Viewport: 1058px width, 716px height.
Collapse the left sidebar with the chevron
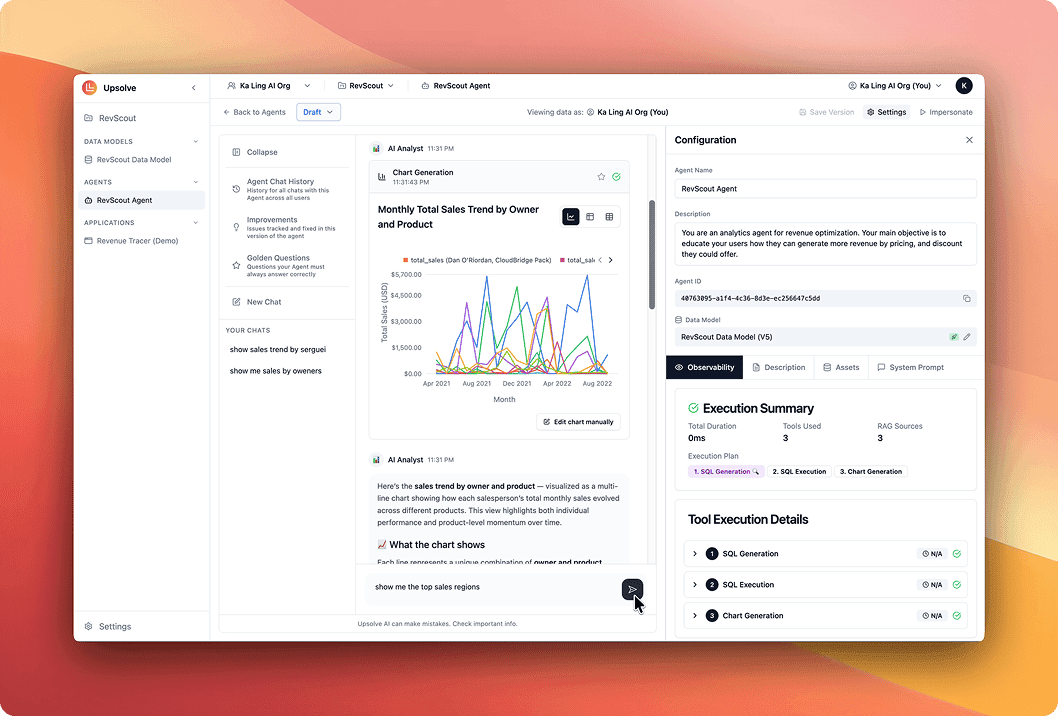[x=194, y=88]
